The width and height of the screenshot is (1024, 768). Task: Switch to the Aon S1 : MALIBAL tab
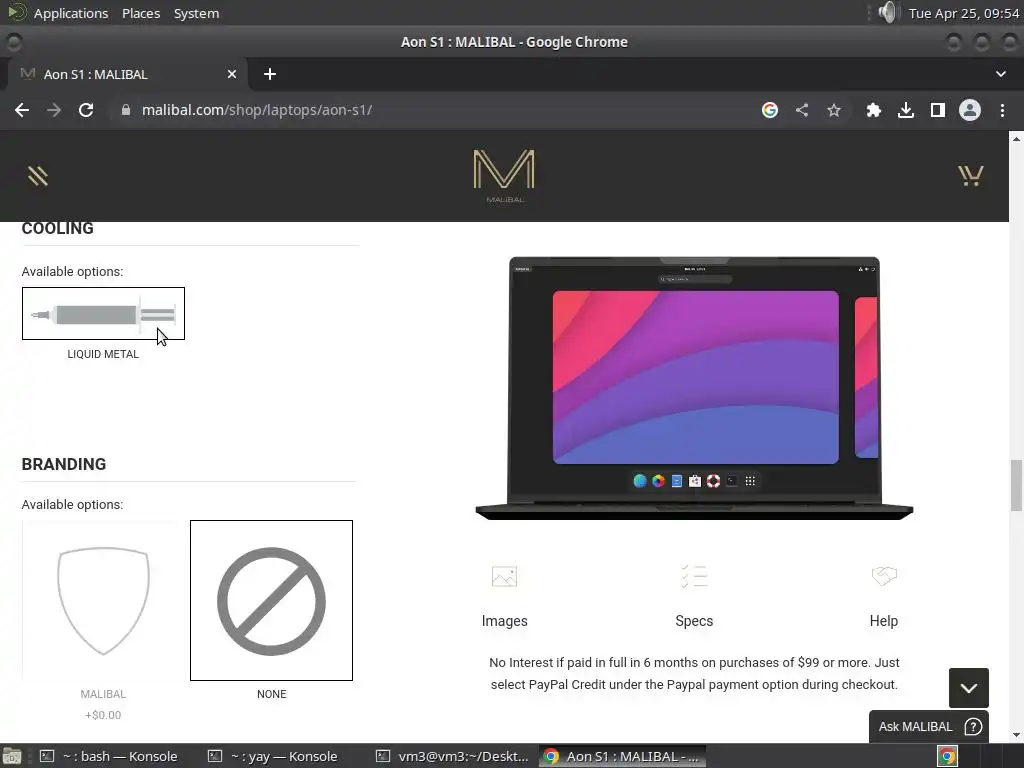(127, 74)
